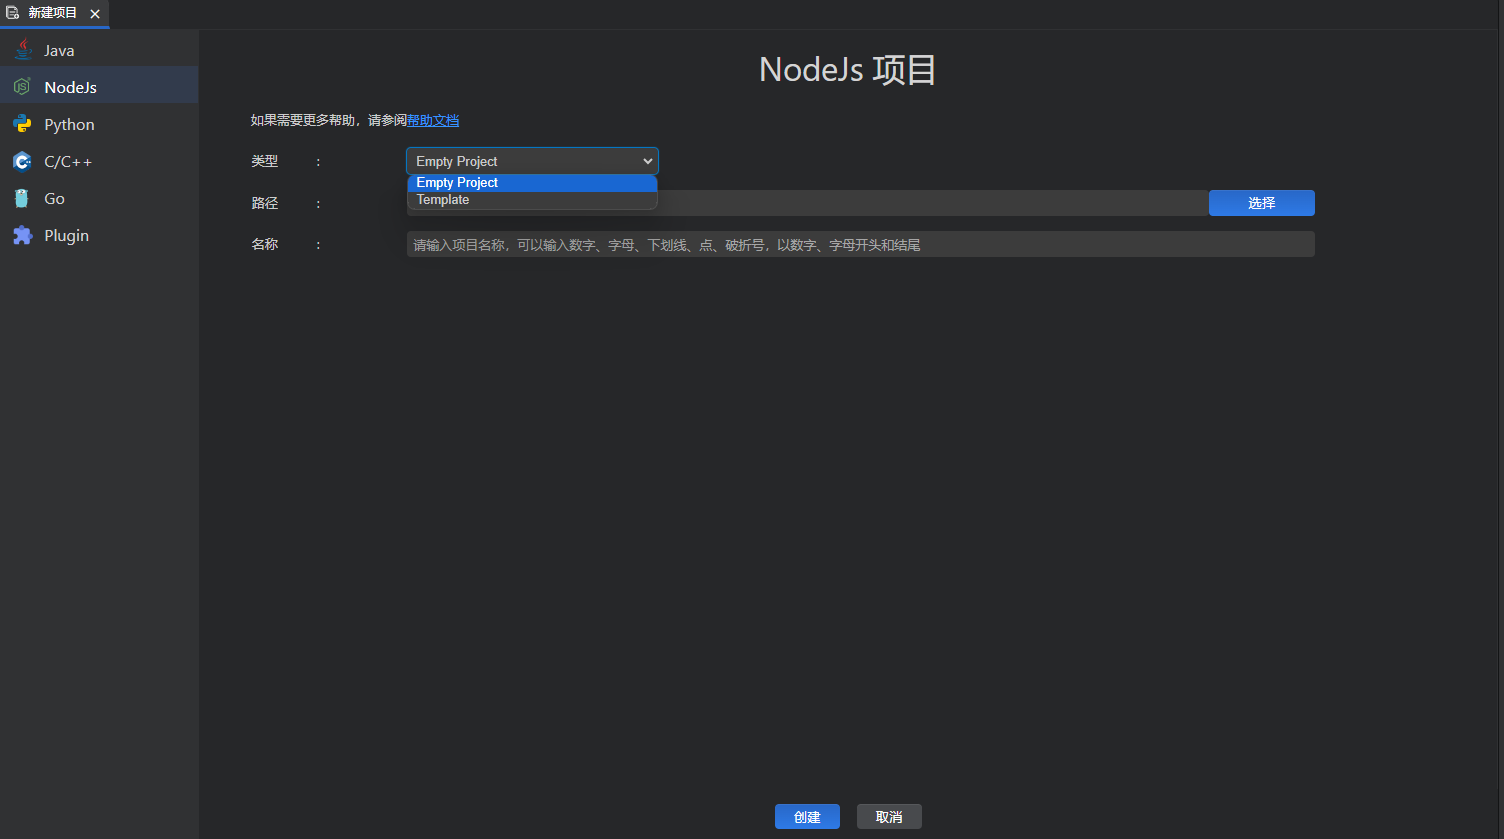
Task: Choose Empty Project option in list
Action: click(532, 182)
